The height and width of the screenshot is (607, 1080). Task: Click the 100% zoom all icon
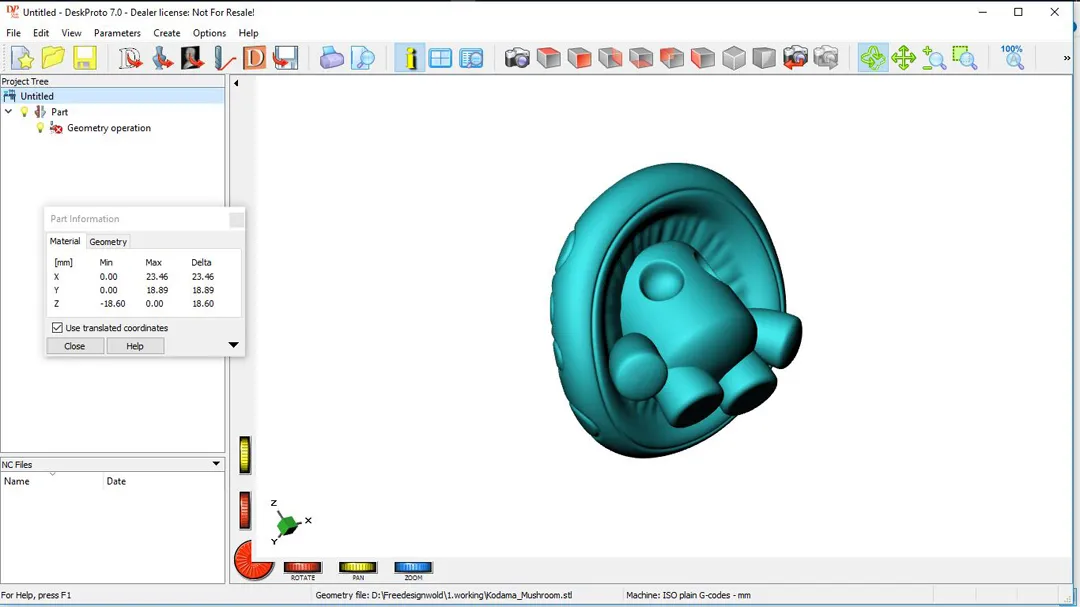tap(1012, 58)
